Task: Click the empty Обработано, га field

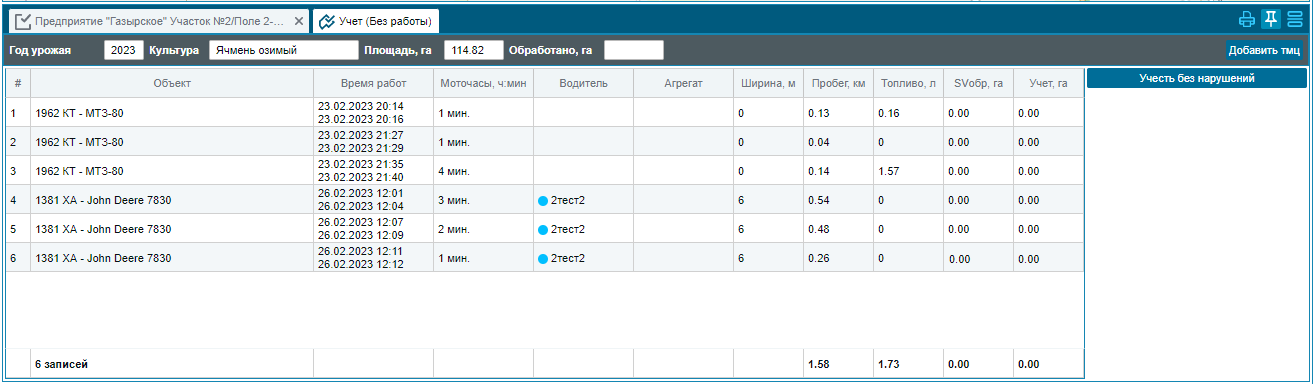Action: tap(633, 50)
